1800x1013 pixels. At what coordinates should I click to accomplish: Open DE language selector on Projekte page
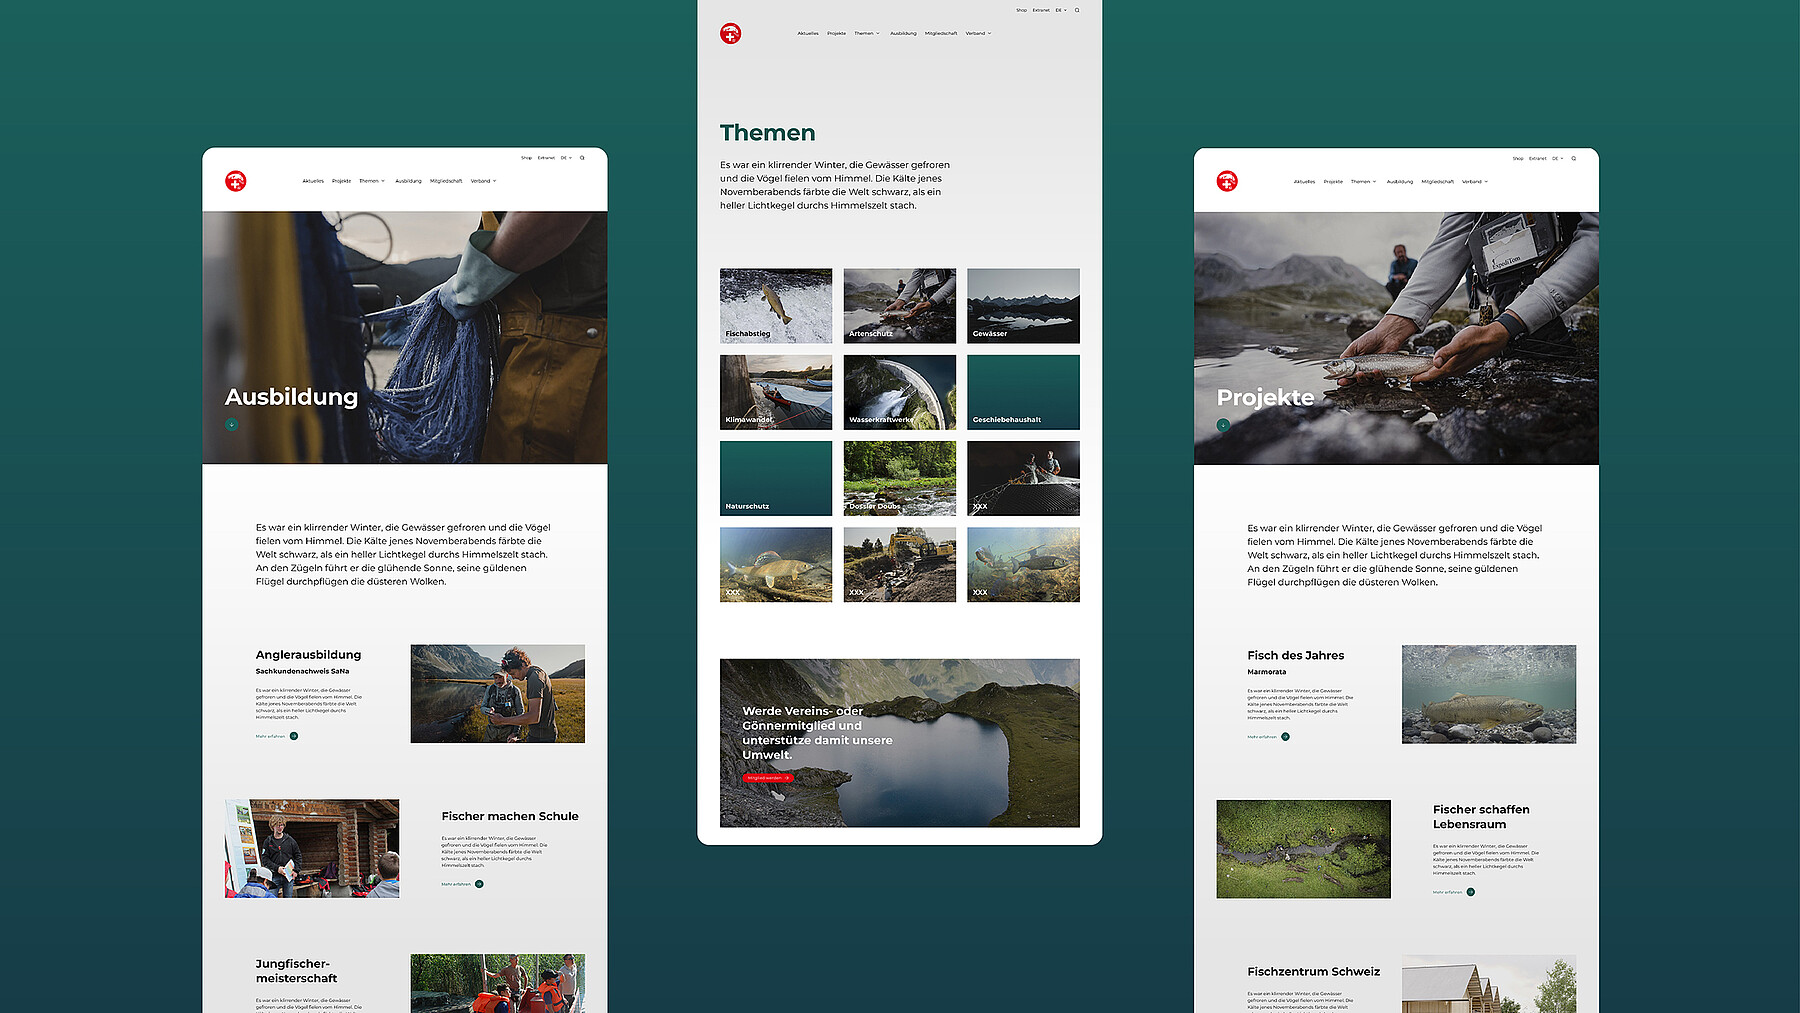(x=1557, y=158)
